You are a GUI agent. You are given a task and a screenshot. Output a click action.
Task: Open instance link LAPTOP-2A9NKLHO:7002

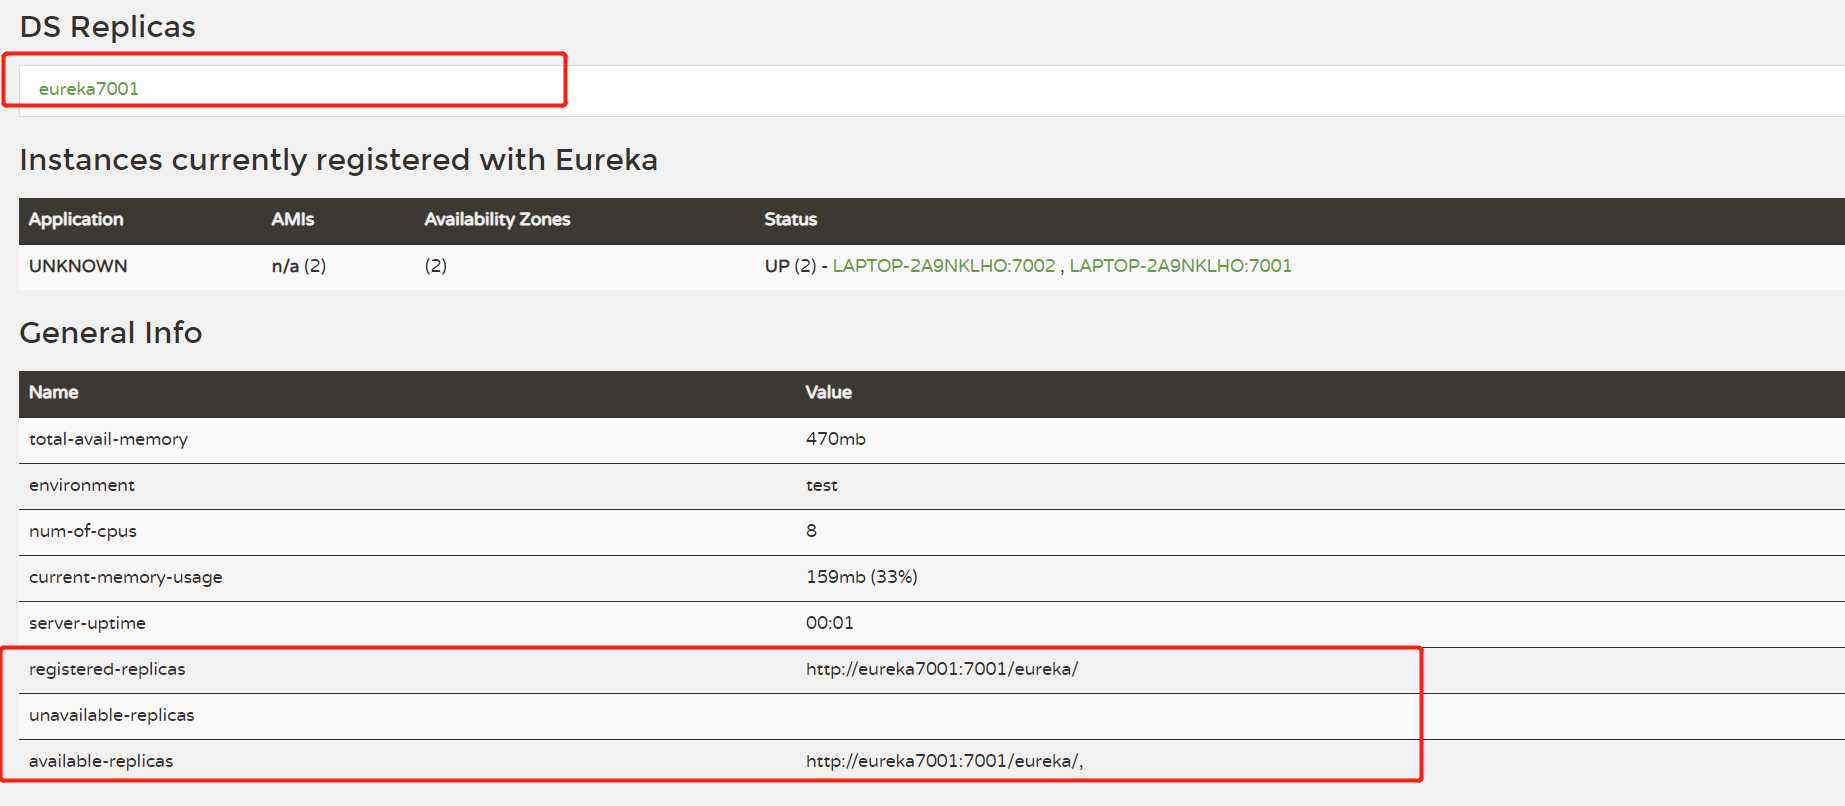tap(944, 266)
